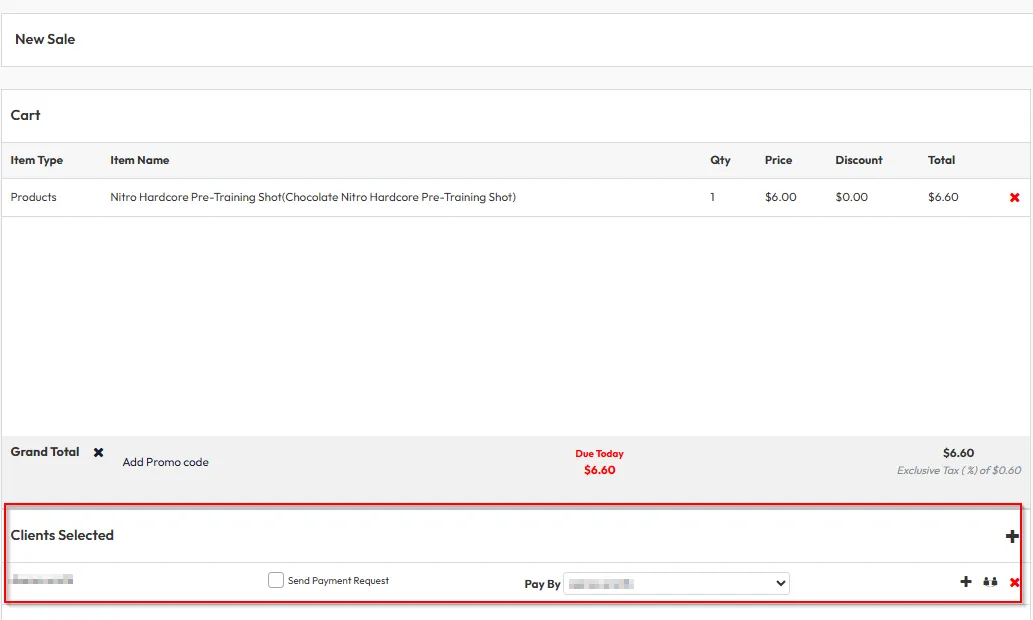Click the Exclusive Tax note text
Viewport: 1033px width, 620px height.
[958, 470]
